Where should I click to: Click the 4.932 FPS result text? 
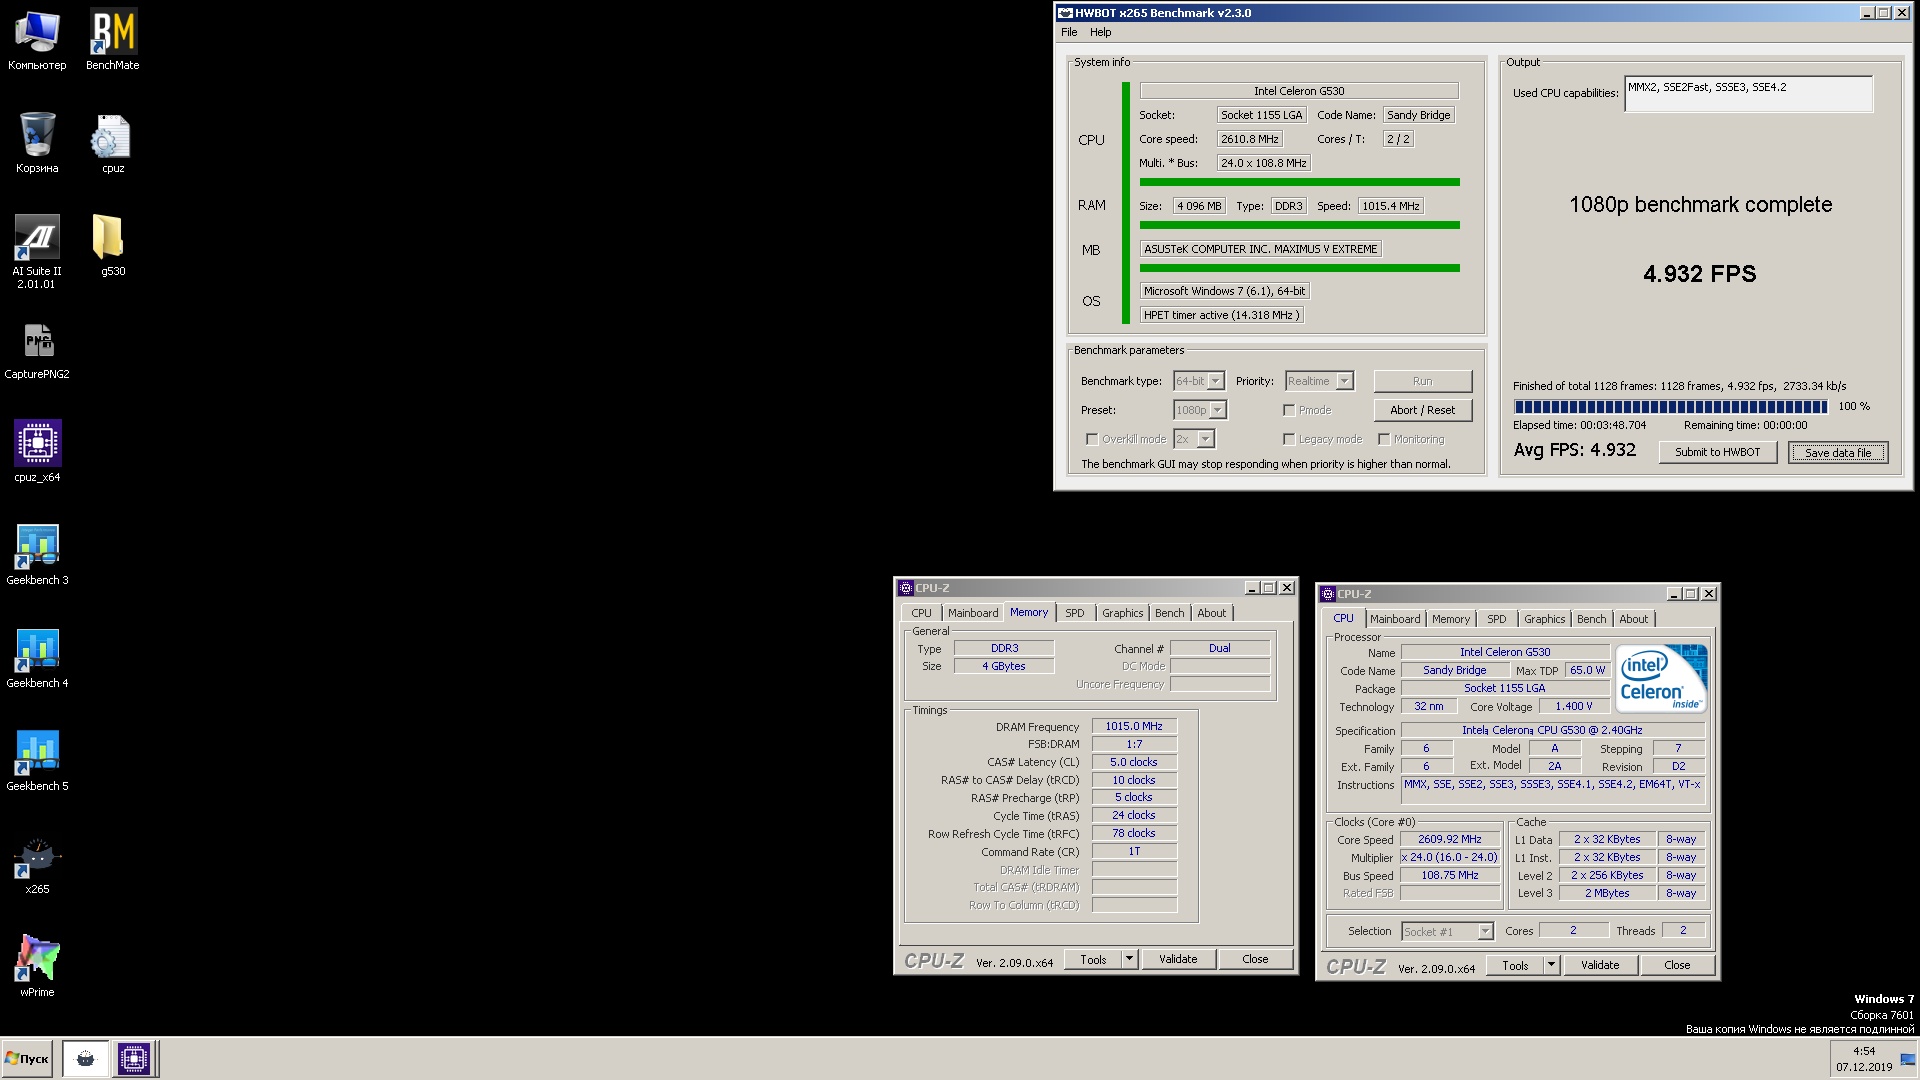click(1699, 274)
